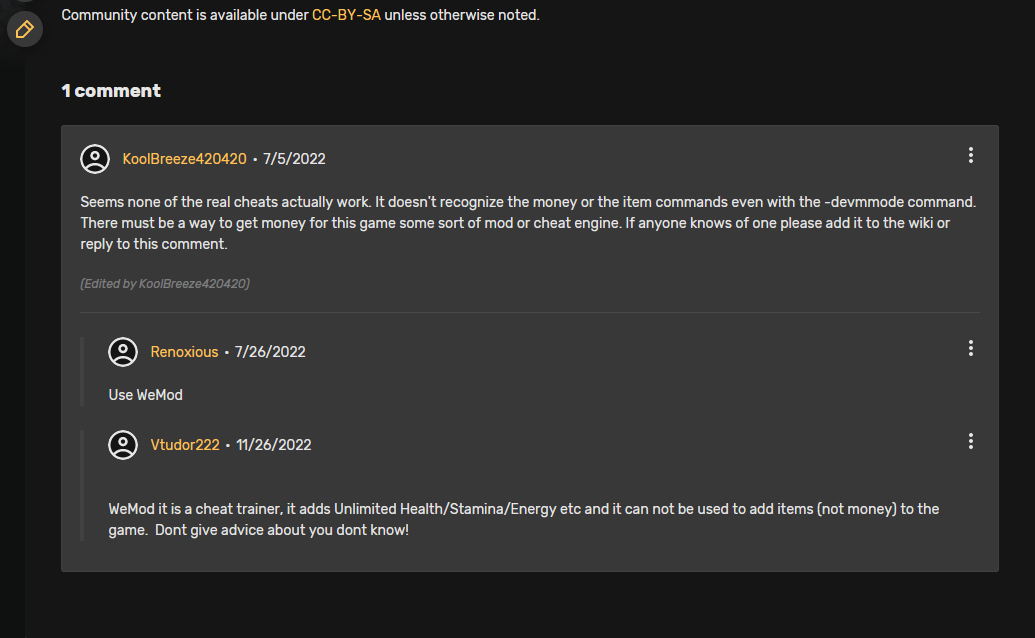1035x638 pixels.
Task: Open Vtudor222's user profile link
Action: pyautogui.click(x=185, y=445)
